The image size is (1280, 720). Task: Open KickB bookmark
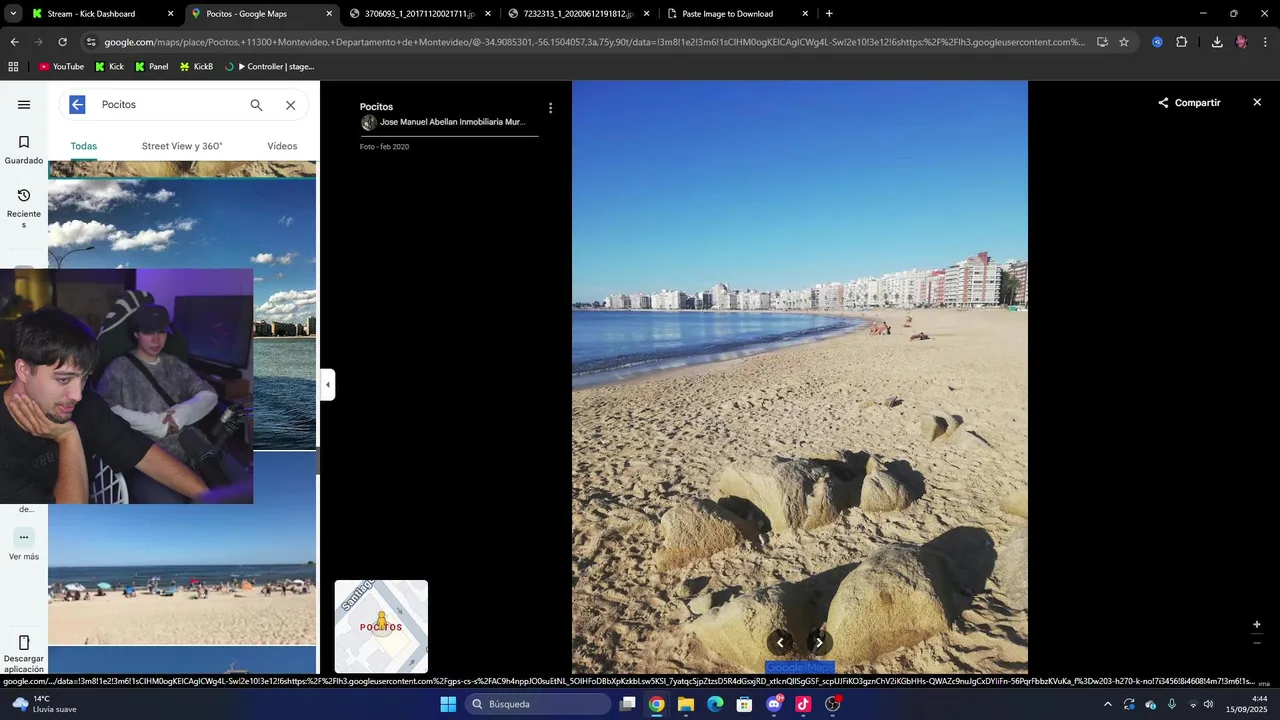click(196, 67)
